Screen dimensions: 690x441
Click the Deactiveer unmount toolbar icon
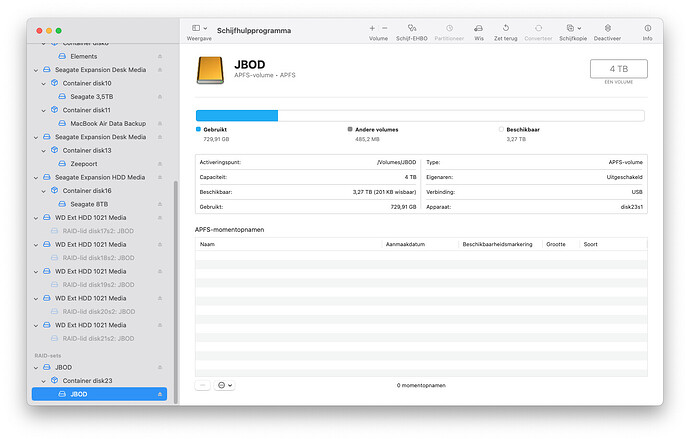(606, 28)
